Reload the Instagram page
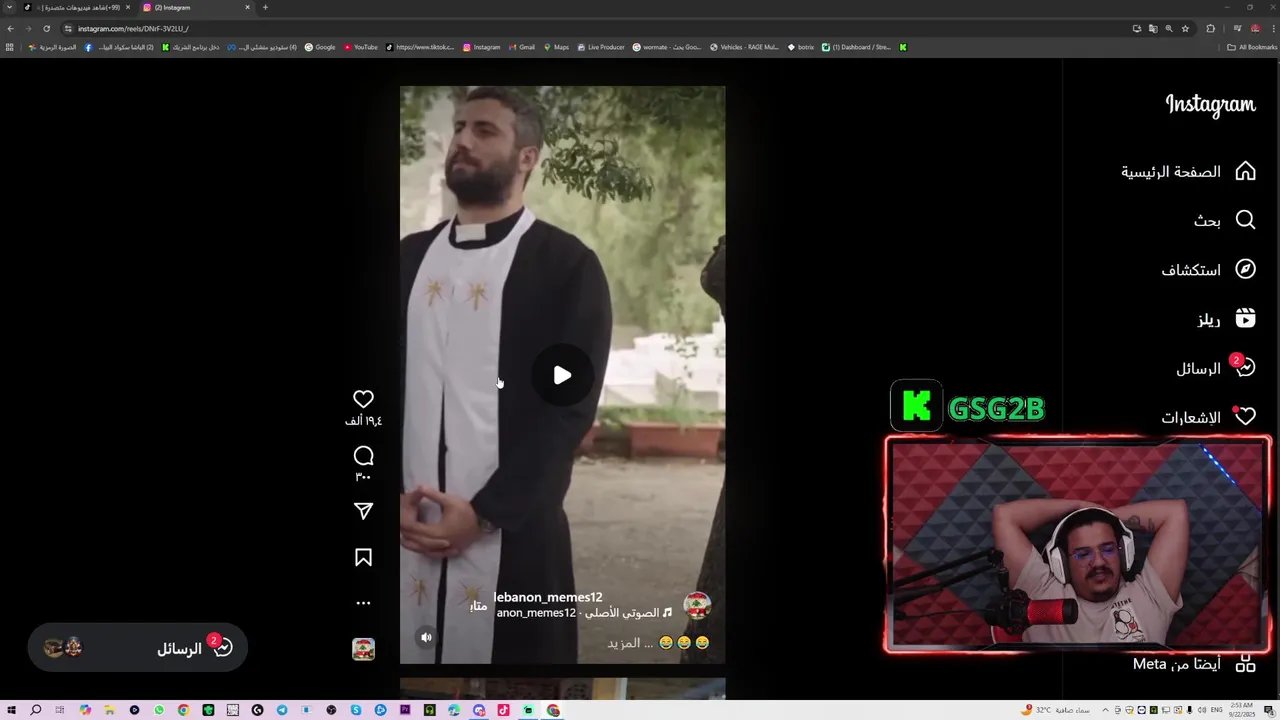The width and height of the screenshot is (1280, 720). (46, 28)
